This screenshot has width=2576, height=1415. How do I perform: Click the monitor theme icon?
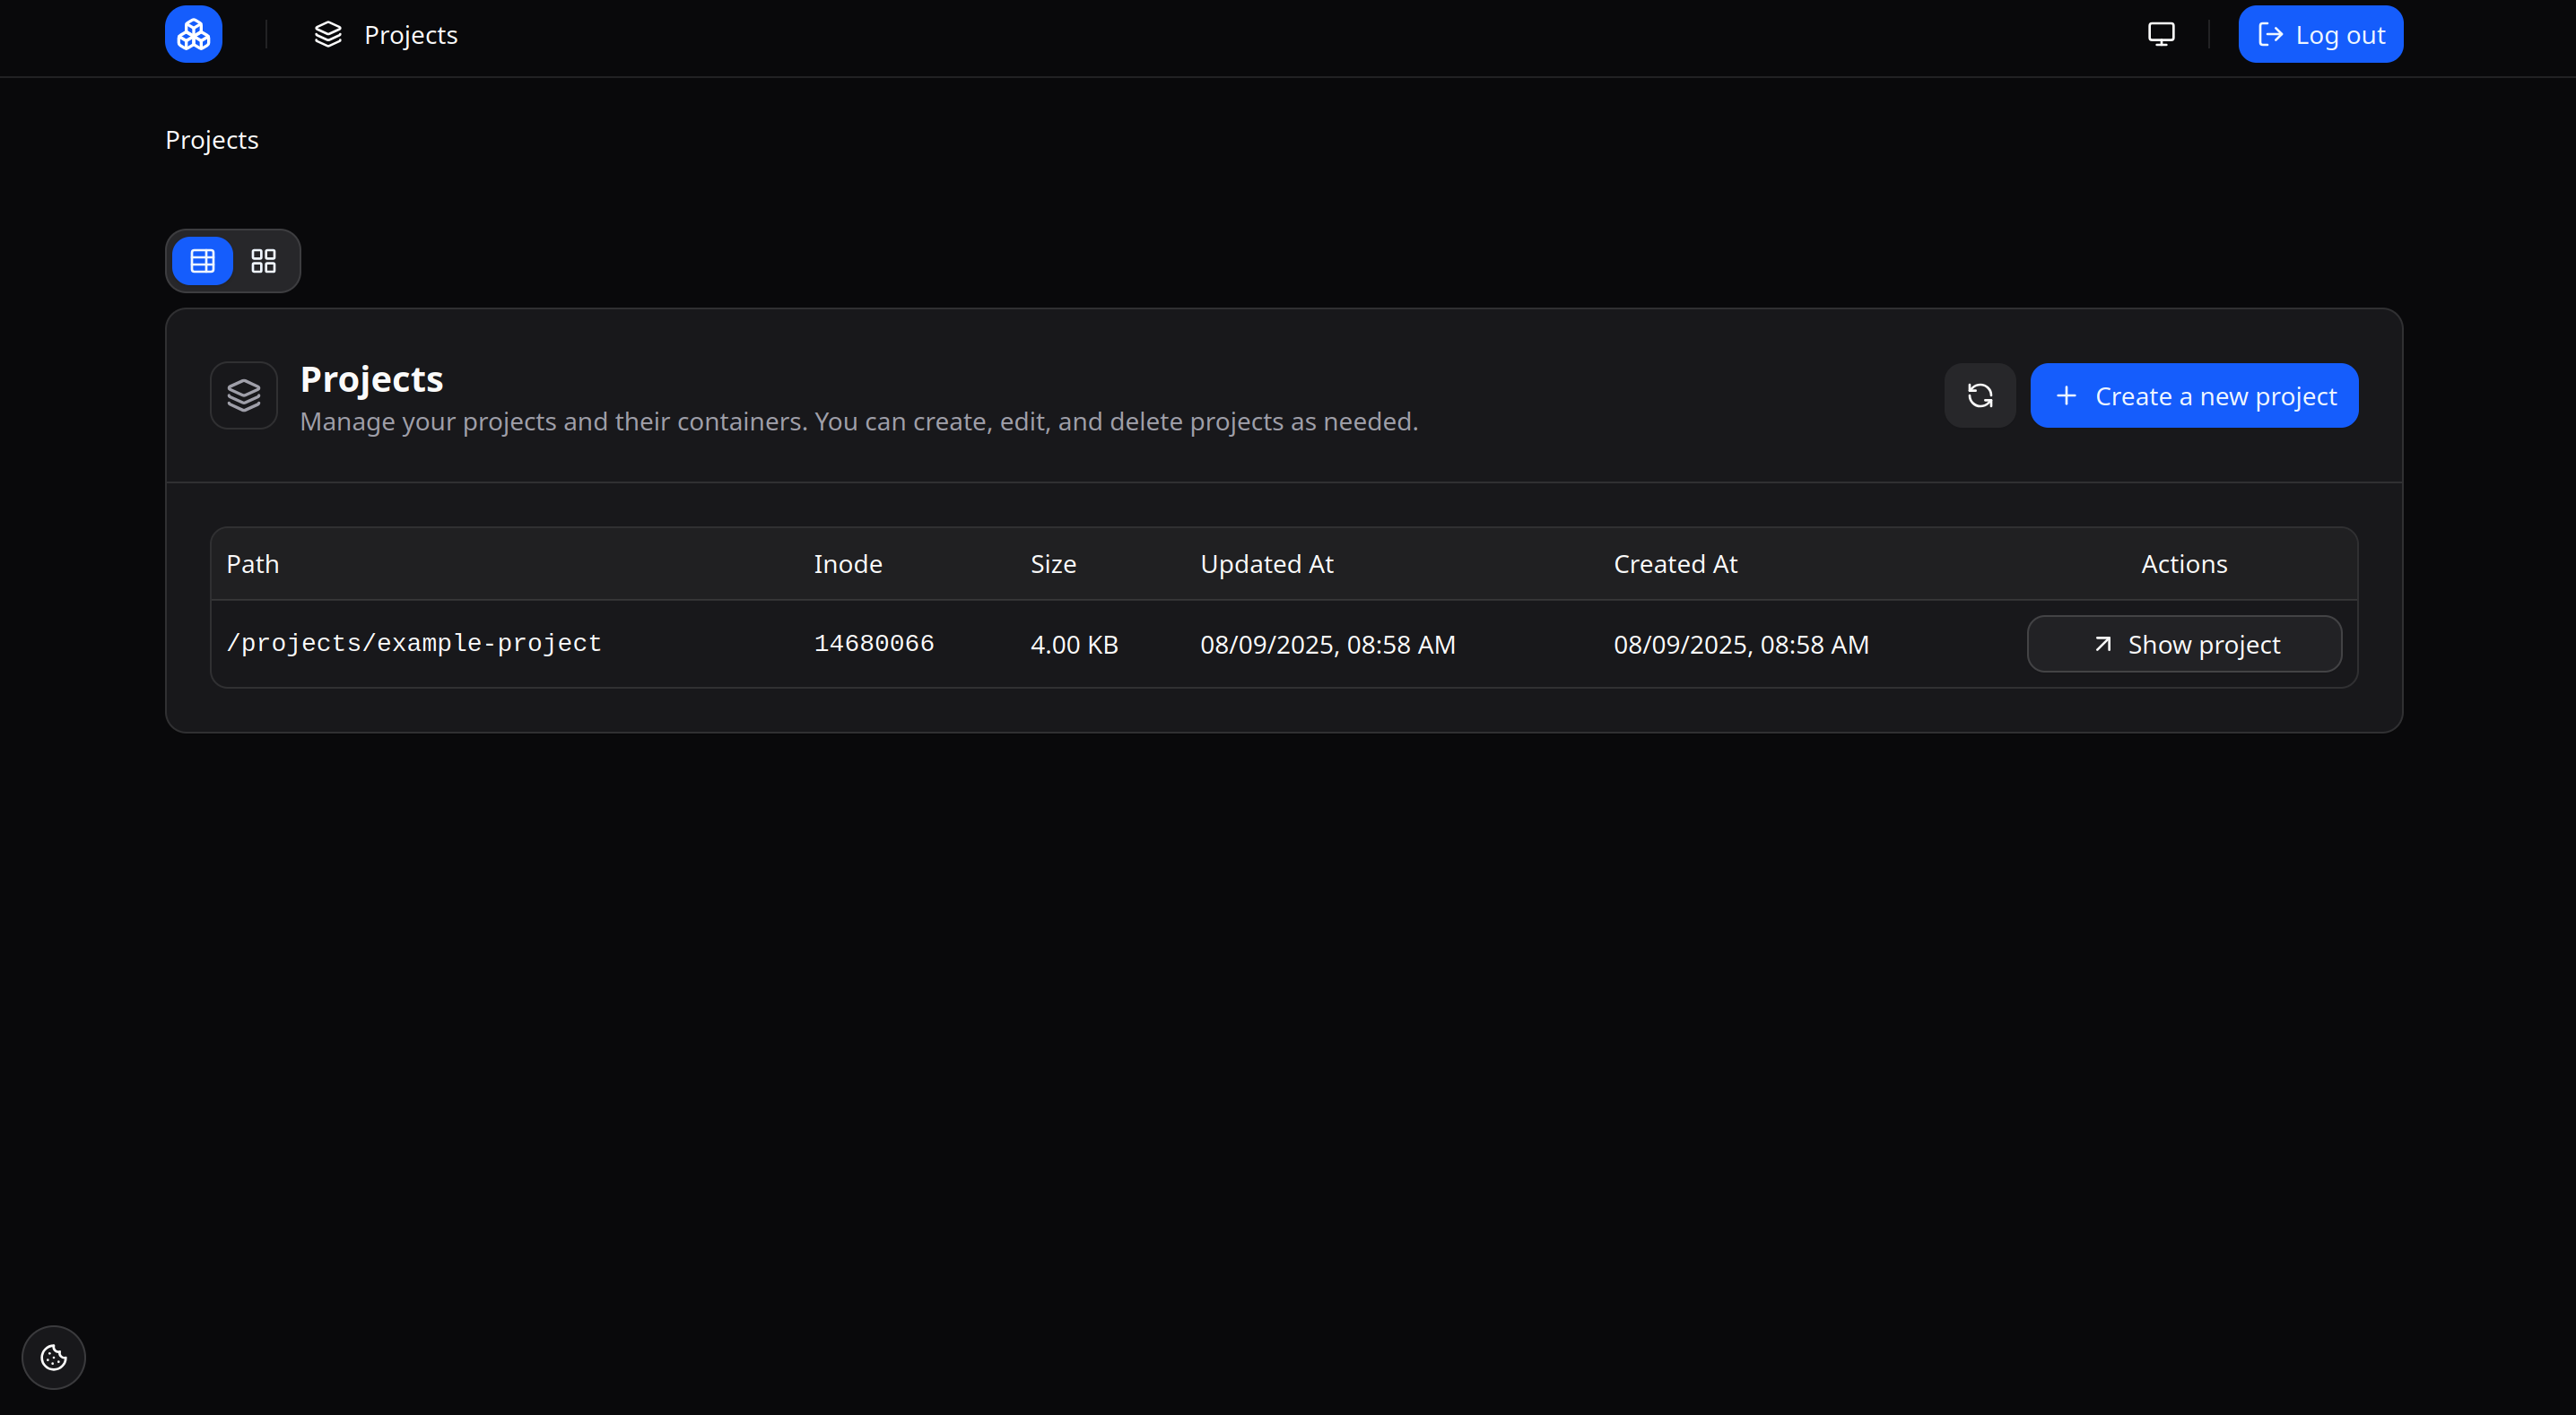pos(2161,35)
